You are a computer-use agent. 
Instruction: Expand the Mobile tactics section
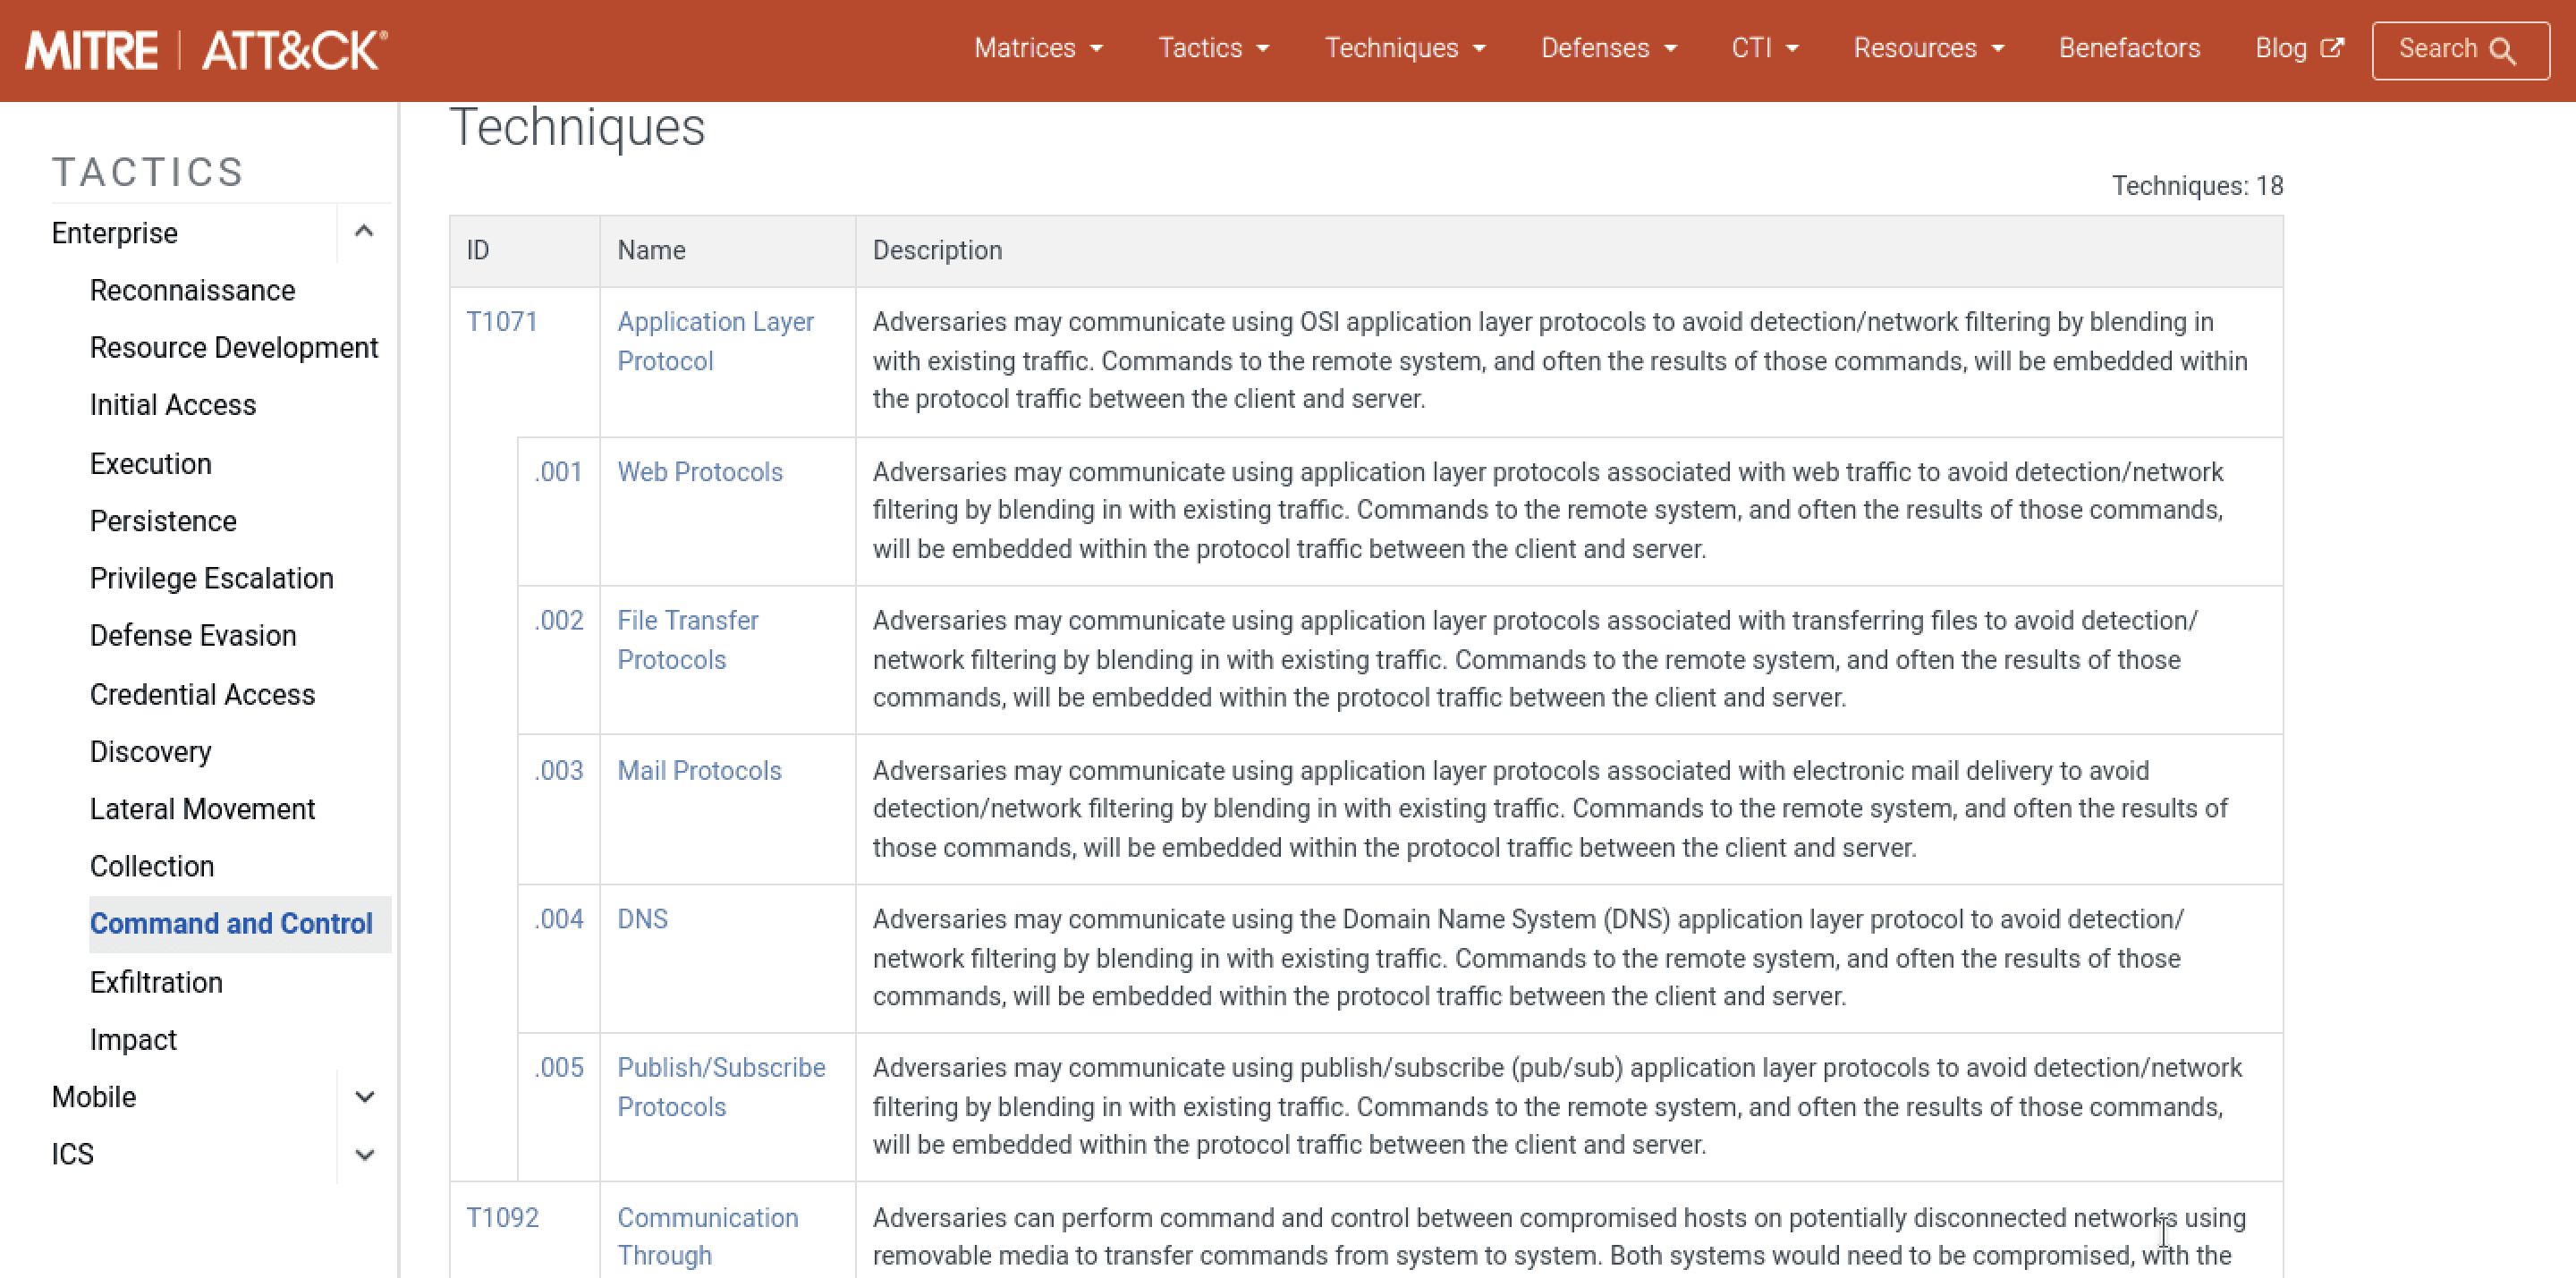[x=364, y=1097]
